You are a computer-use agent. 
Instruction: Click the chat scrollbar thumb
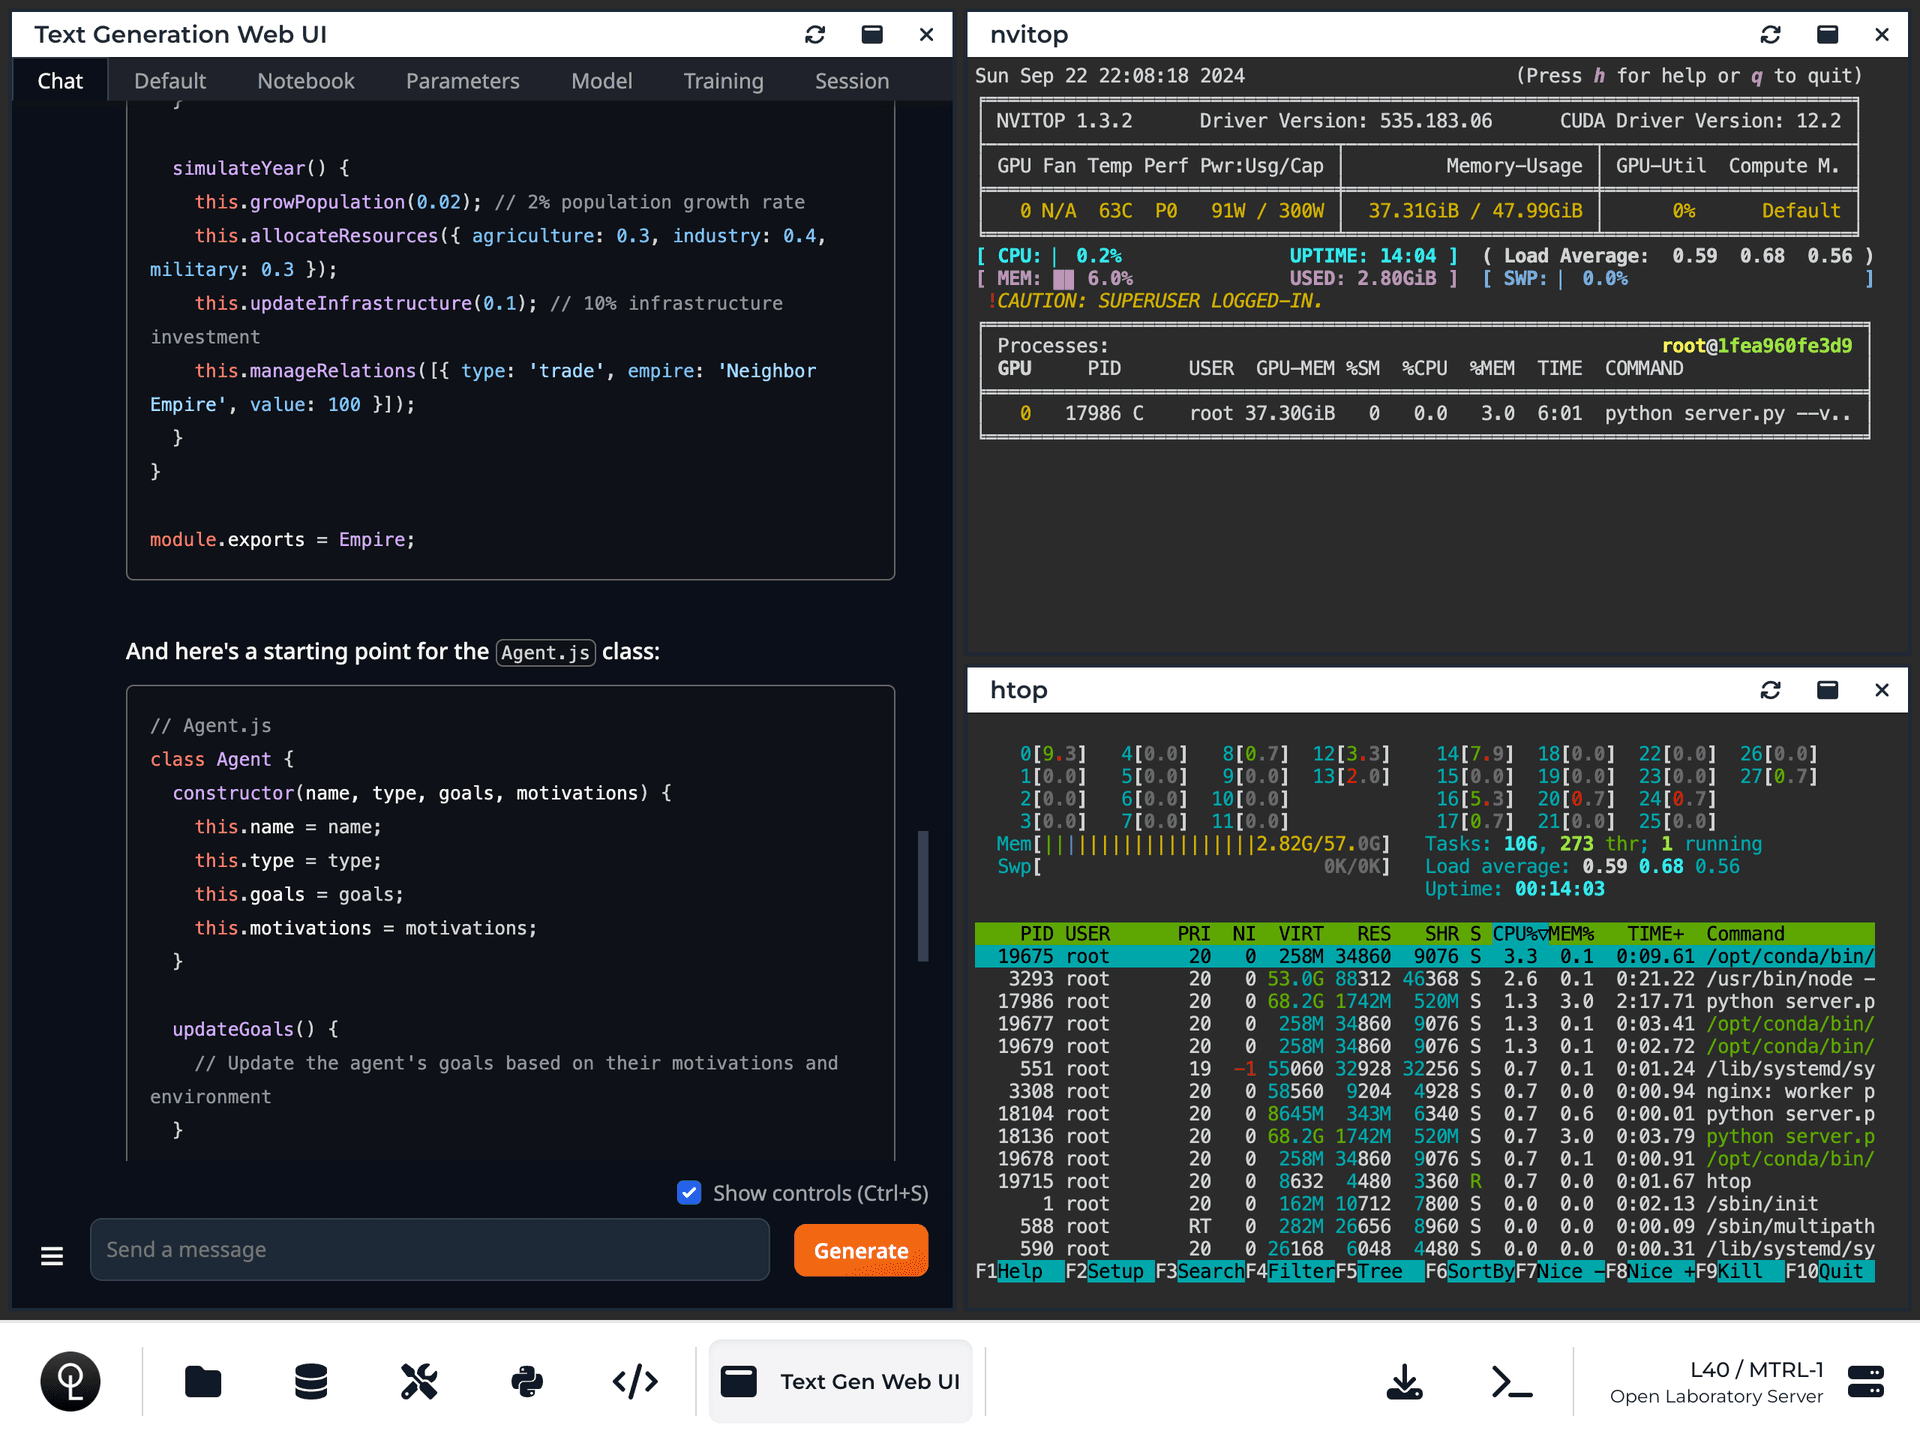(923, 896)
